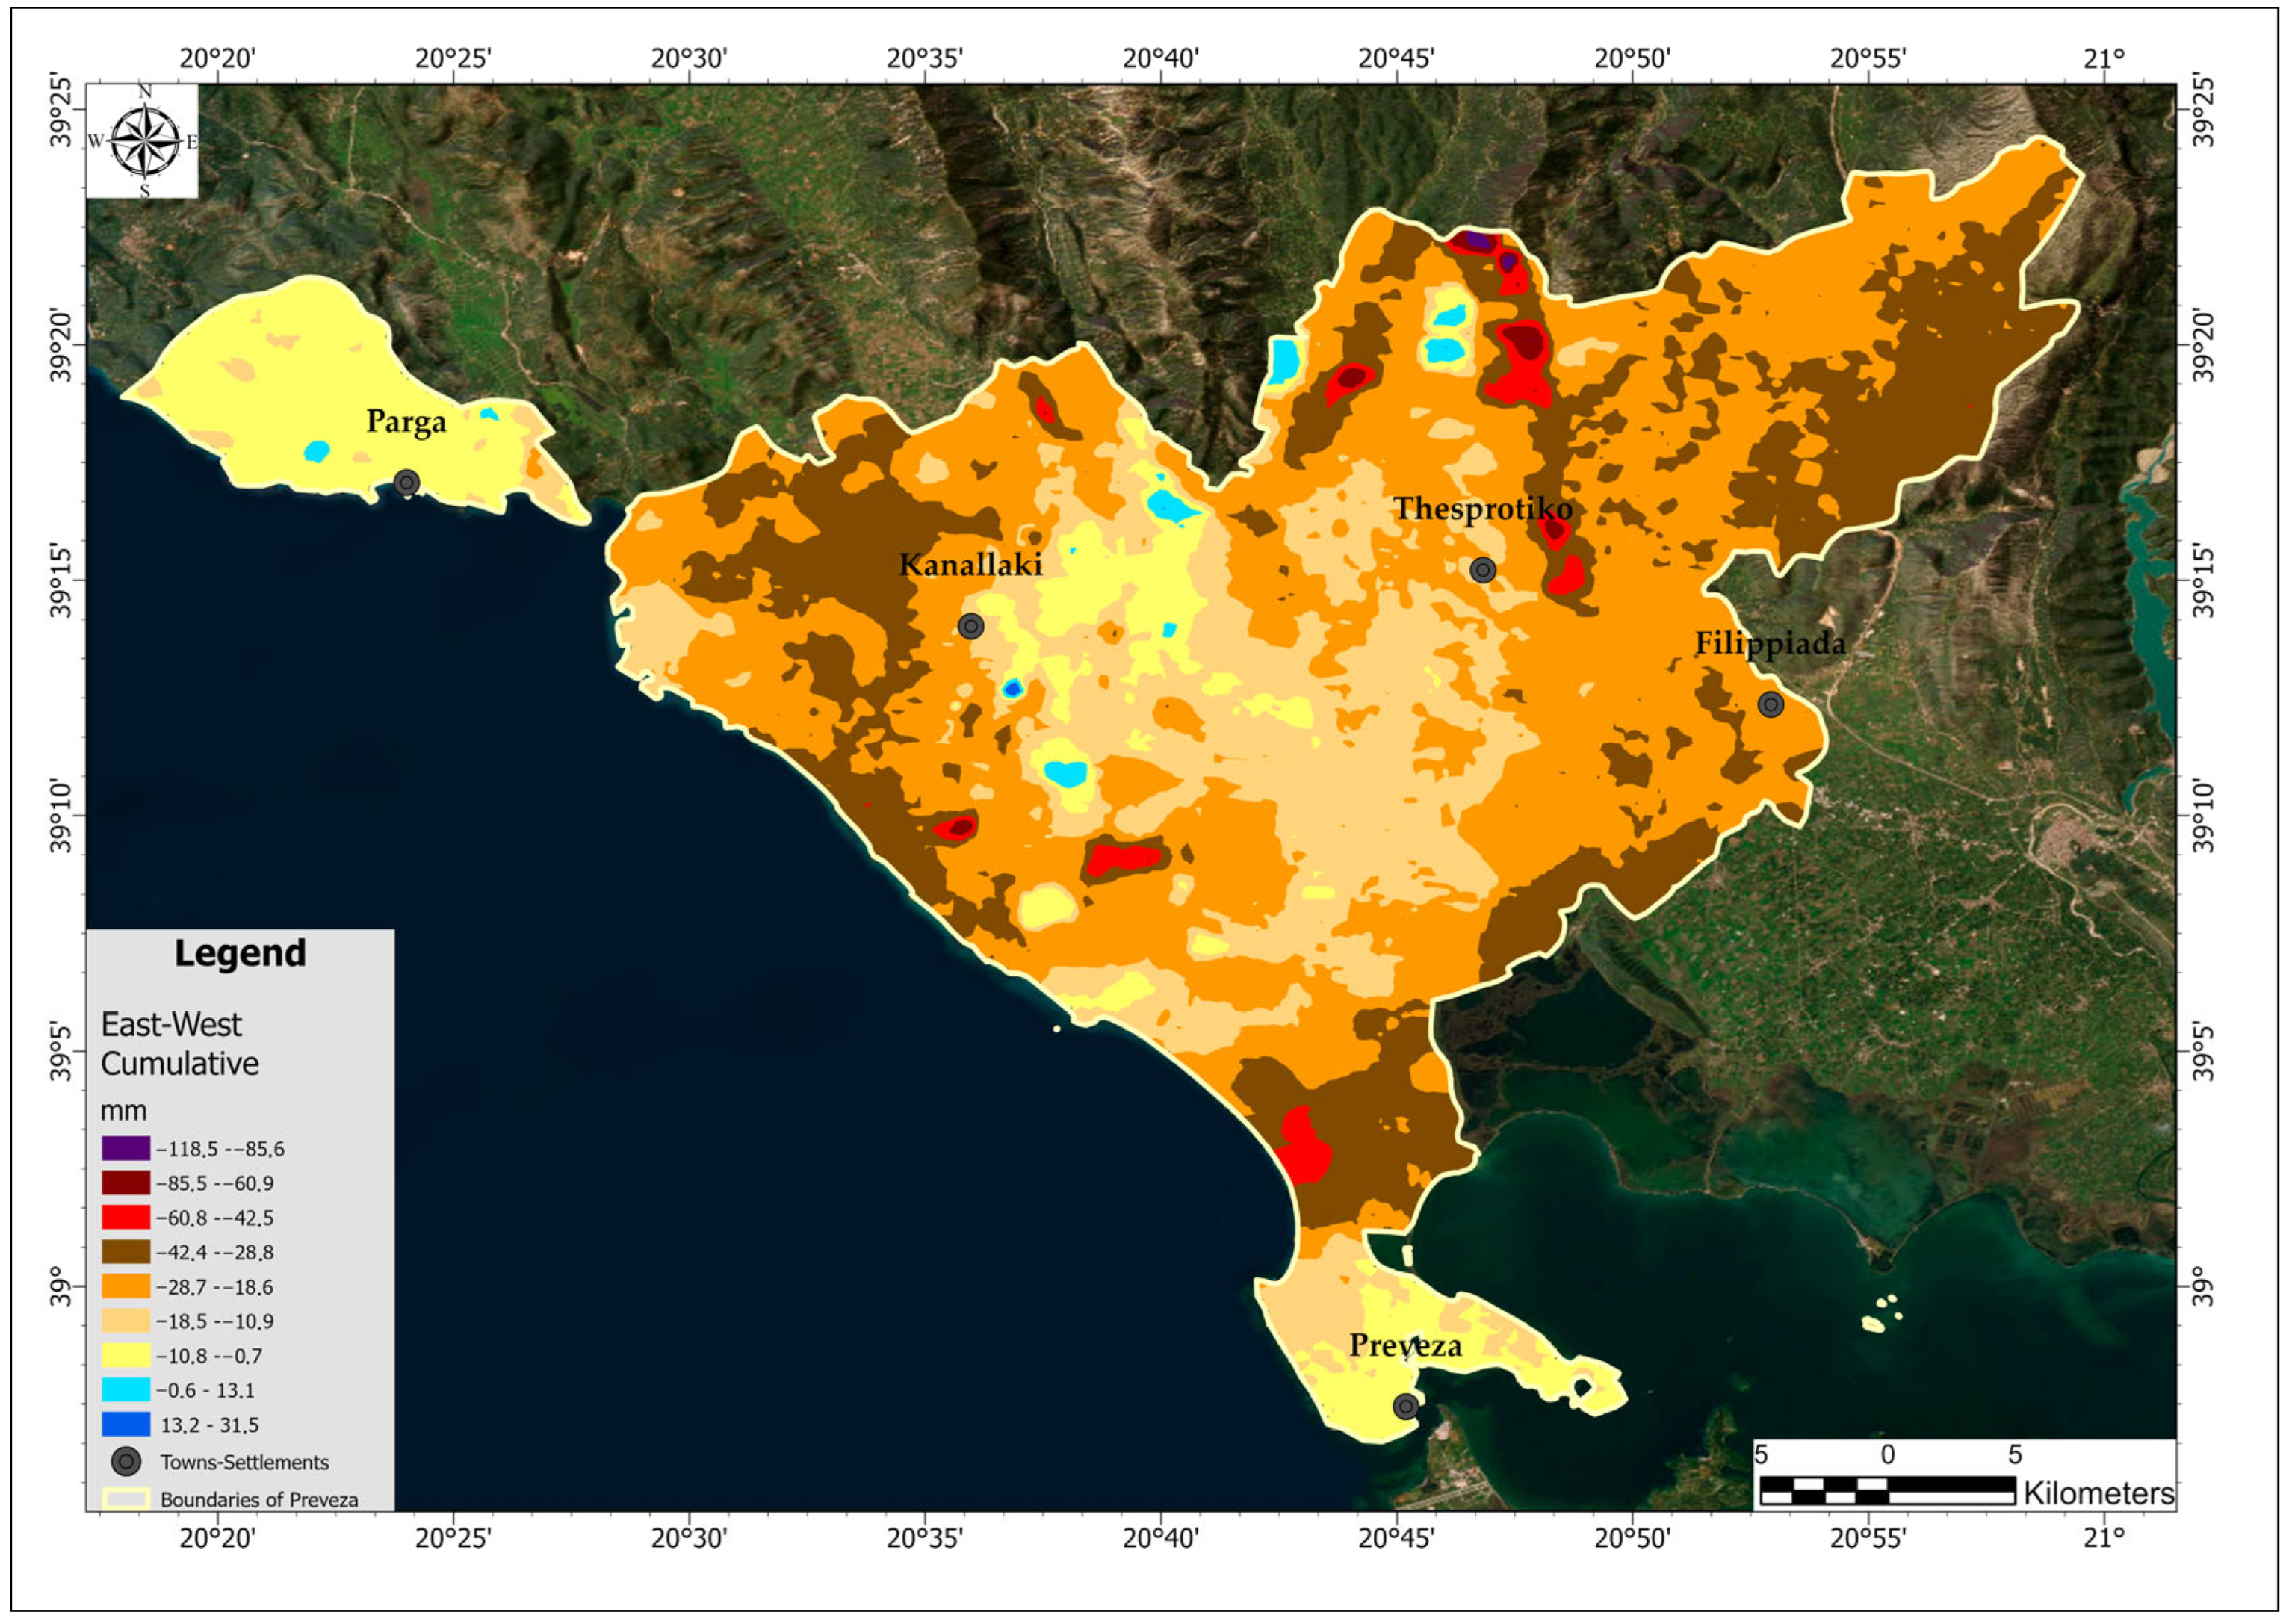Click the Thesprotiko map label
The image size is (2289, 1624).
1483,509
